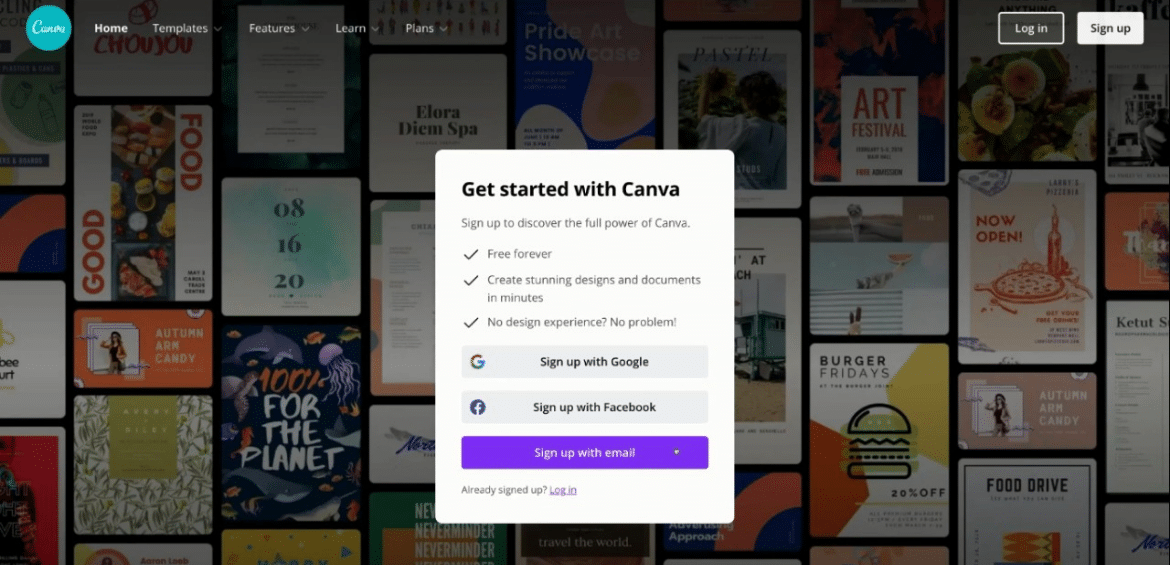This screenshot has width=1170, height=565.
Task: Open the 08 16 20 watercolor invitation
Action: coord(291,246)
